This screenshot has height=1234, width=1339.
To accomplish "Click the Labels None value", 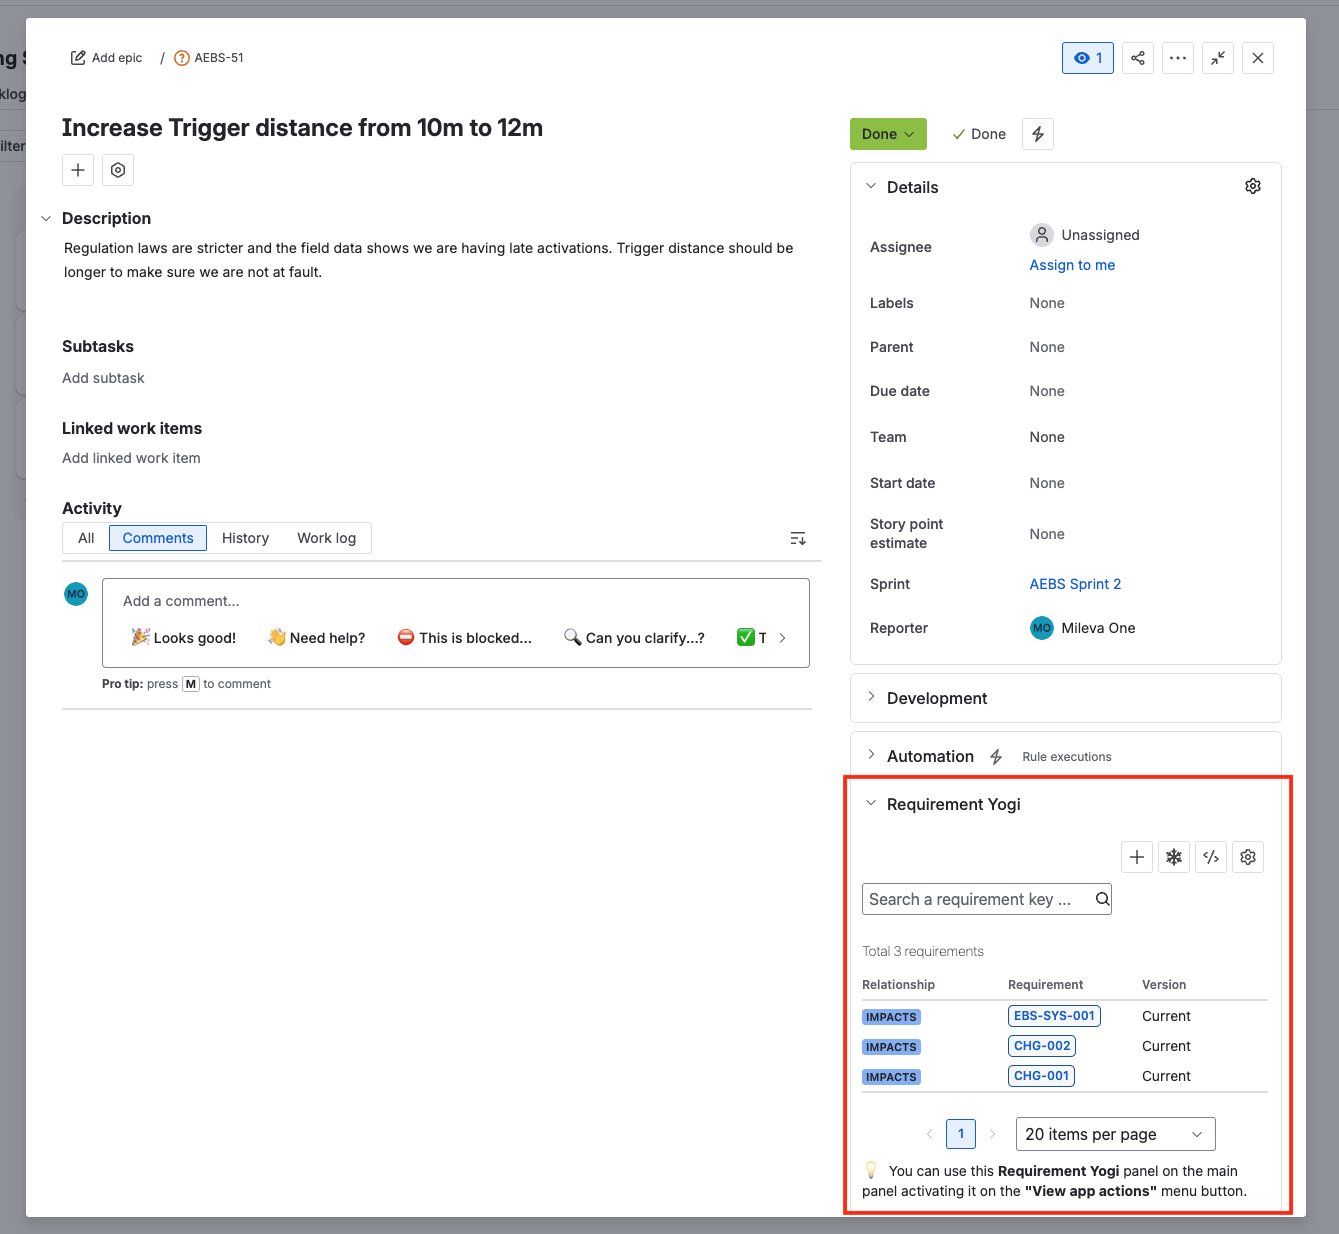I will pos(1047,303).
